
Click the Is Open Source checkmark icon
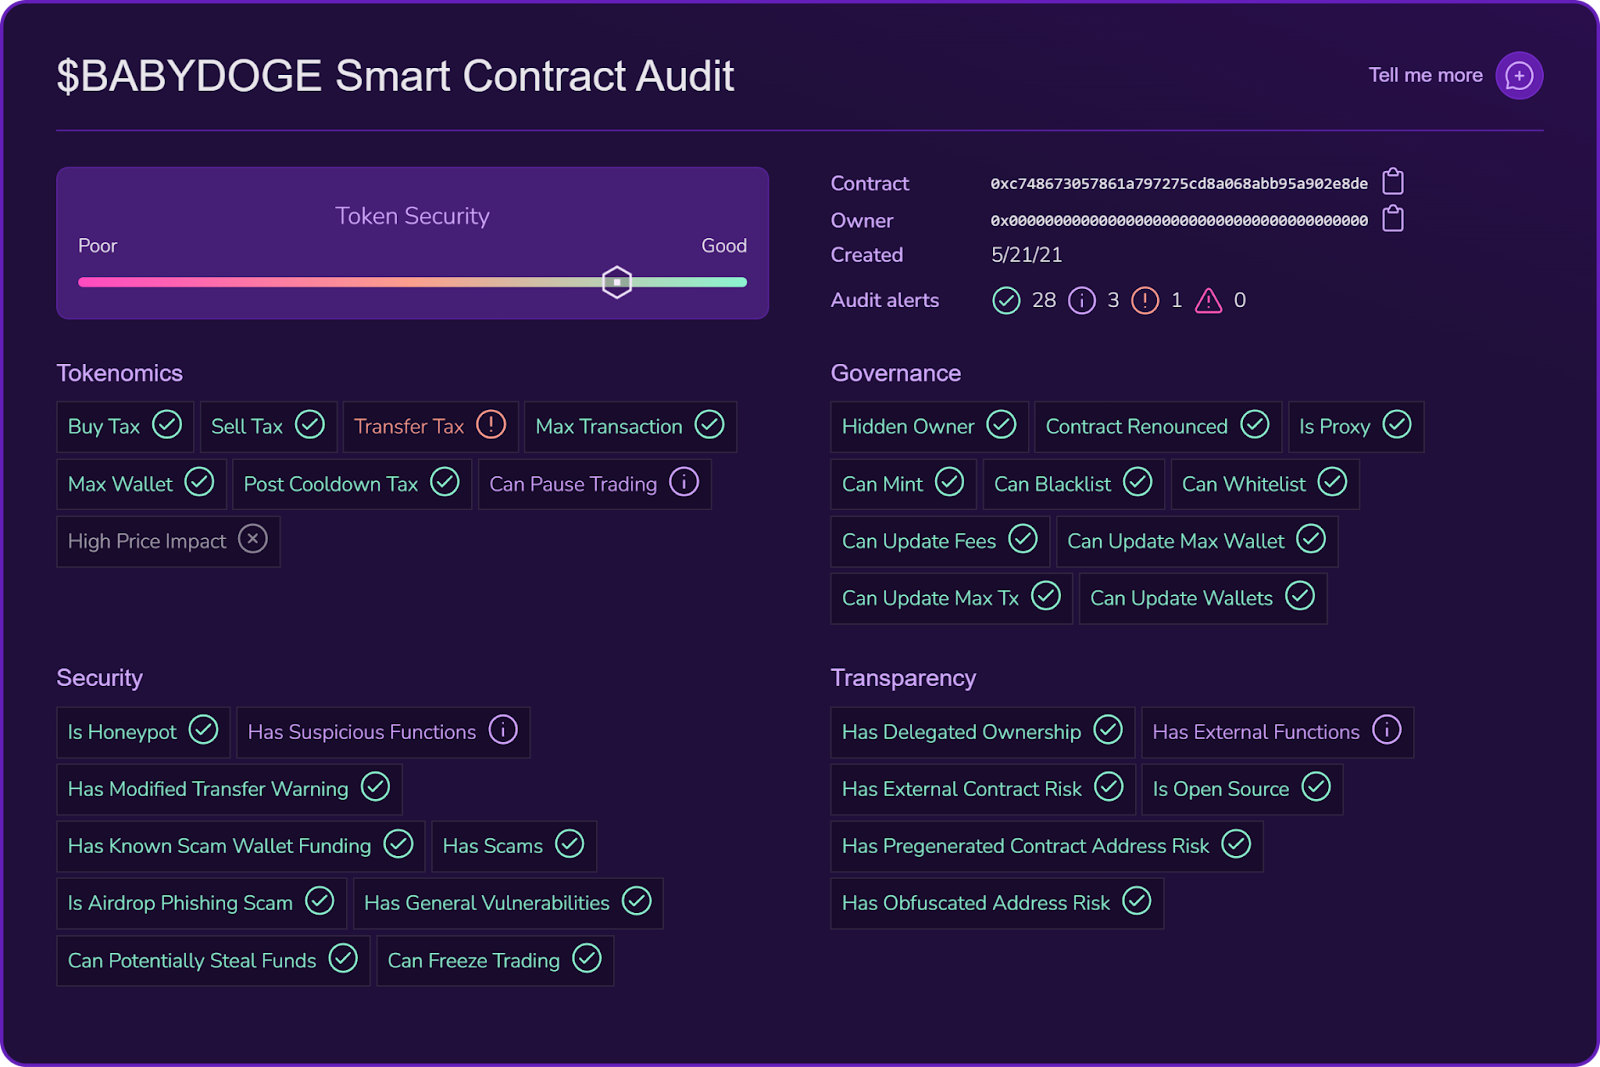click(1316, 788)
